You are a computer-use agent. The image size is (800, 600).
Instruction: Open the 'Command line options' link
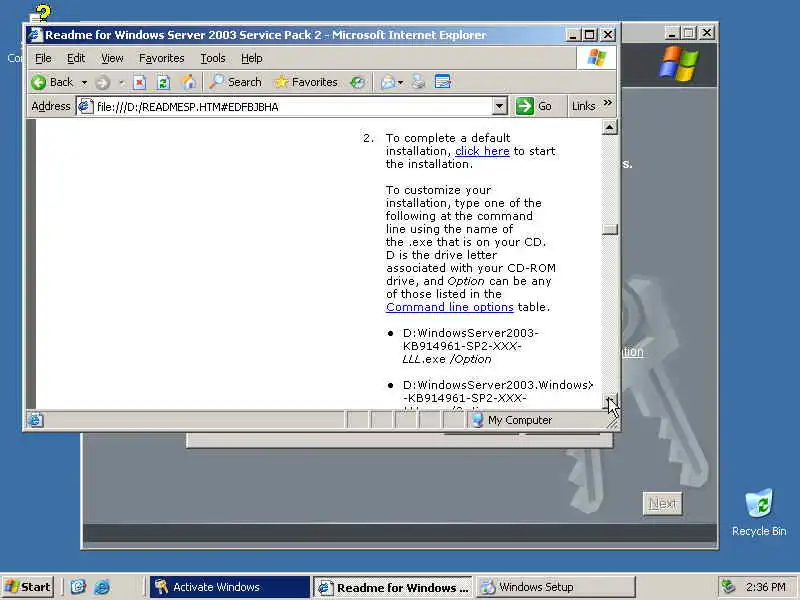(x=449, y=307)
